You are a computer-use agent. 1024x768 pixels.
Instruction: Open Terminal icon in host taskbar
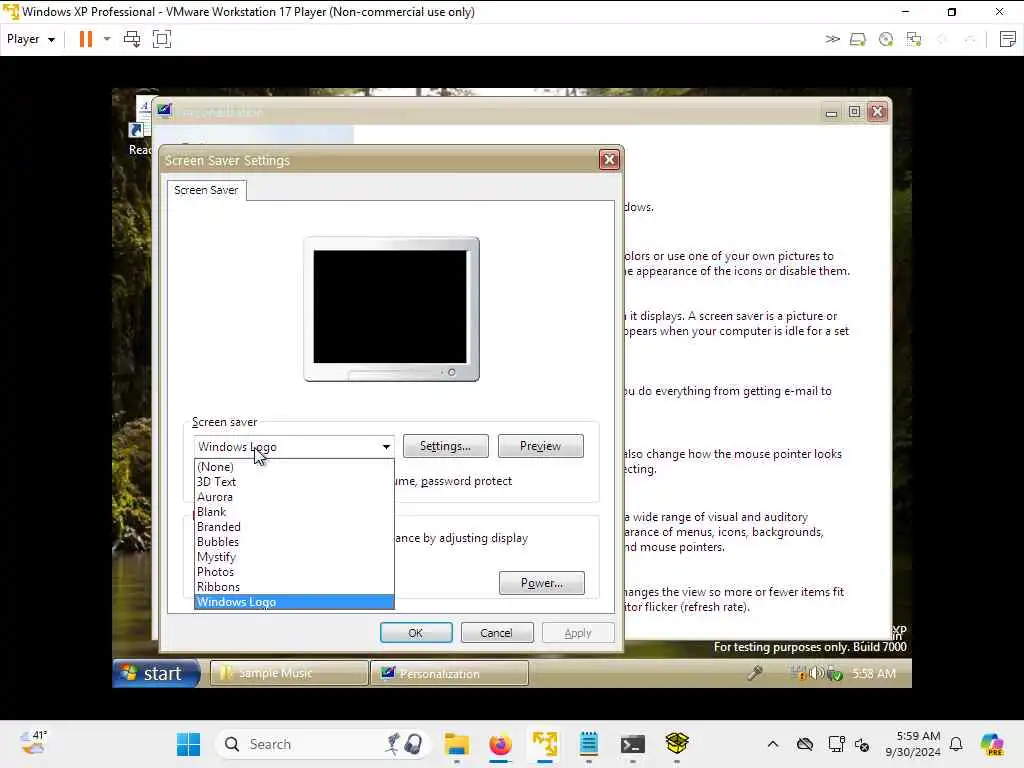[x=633, y=744]
